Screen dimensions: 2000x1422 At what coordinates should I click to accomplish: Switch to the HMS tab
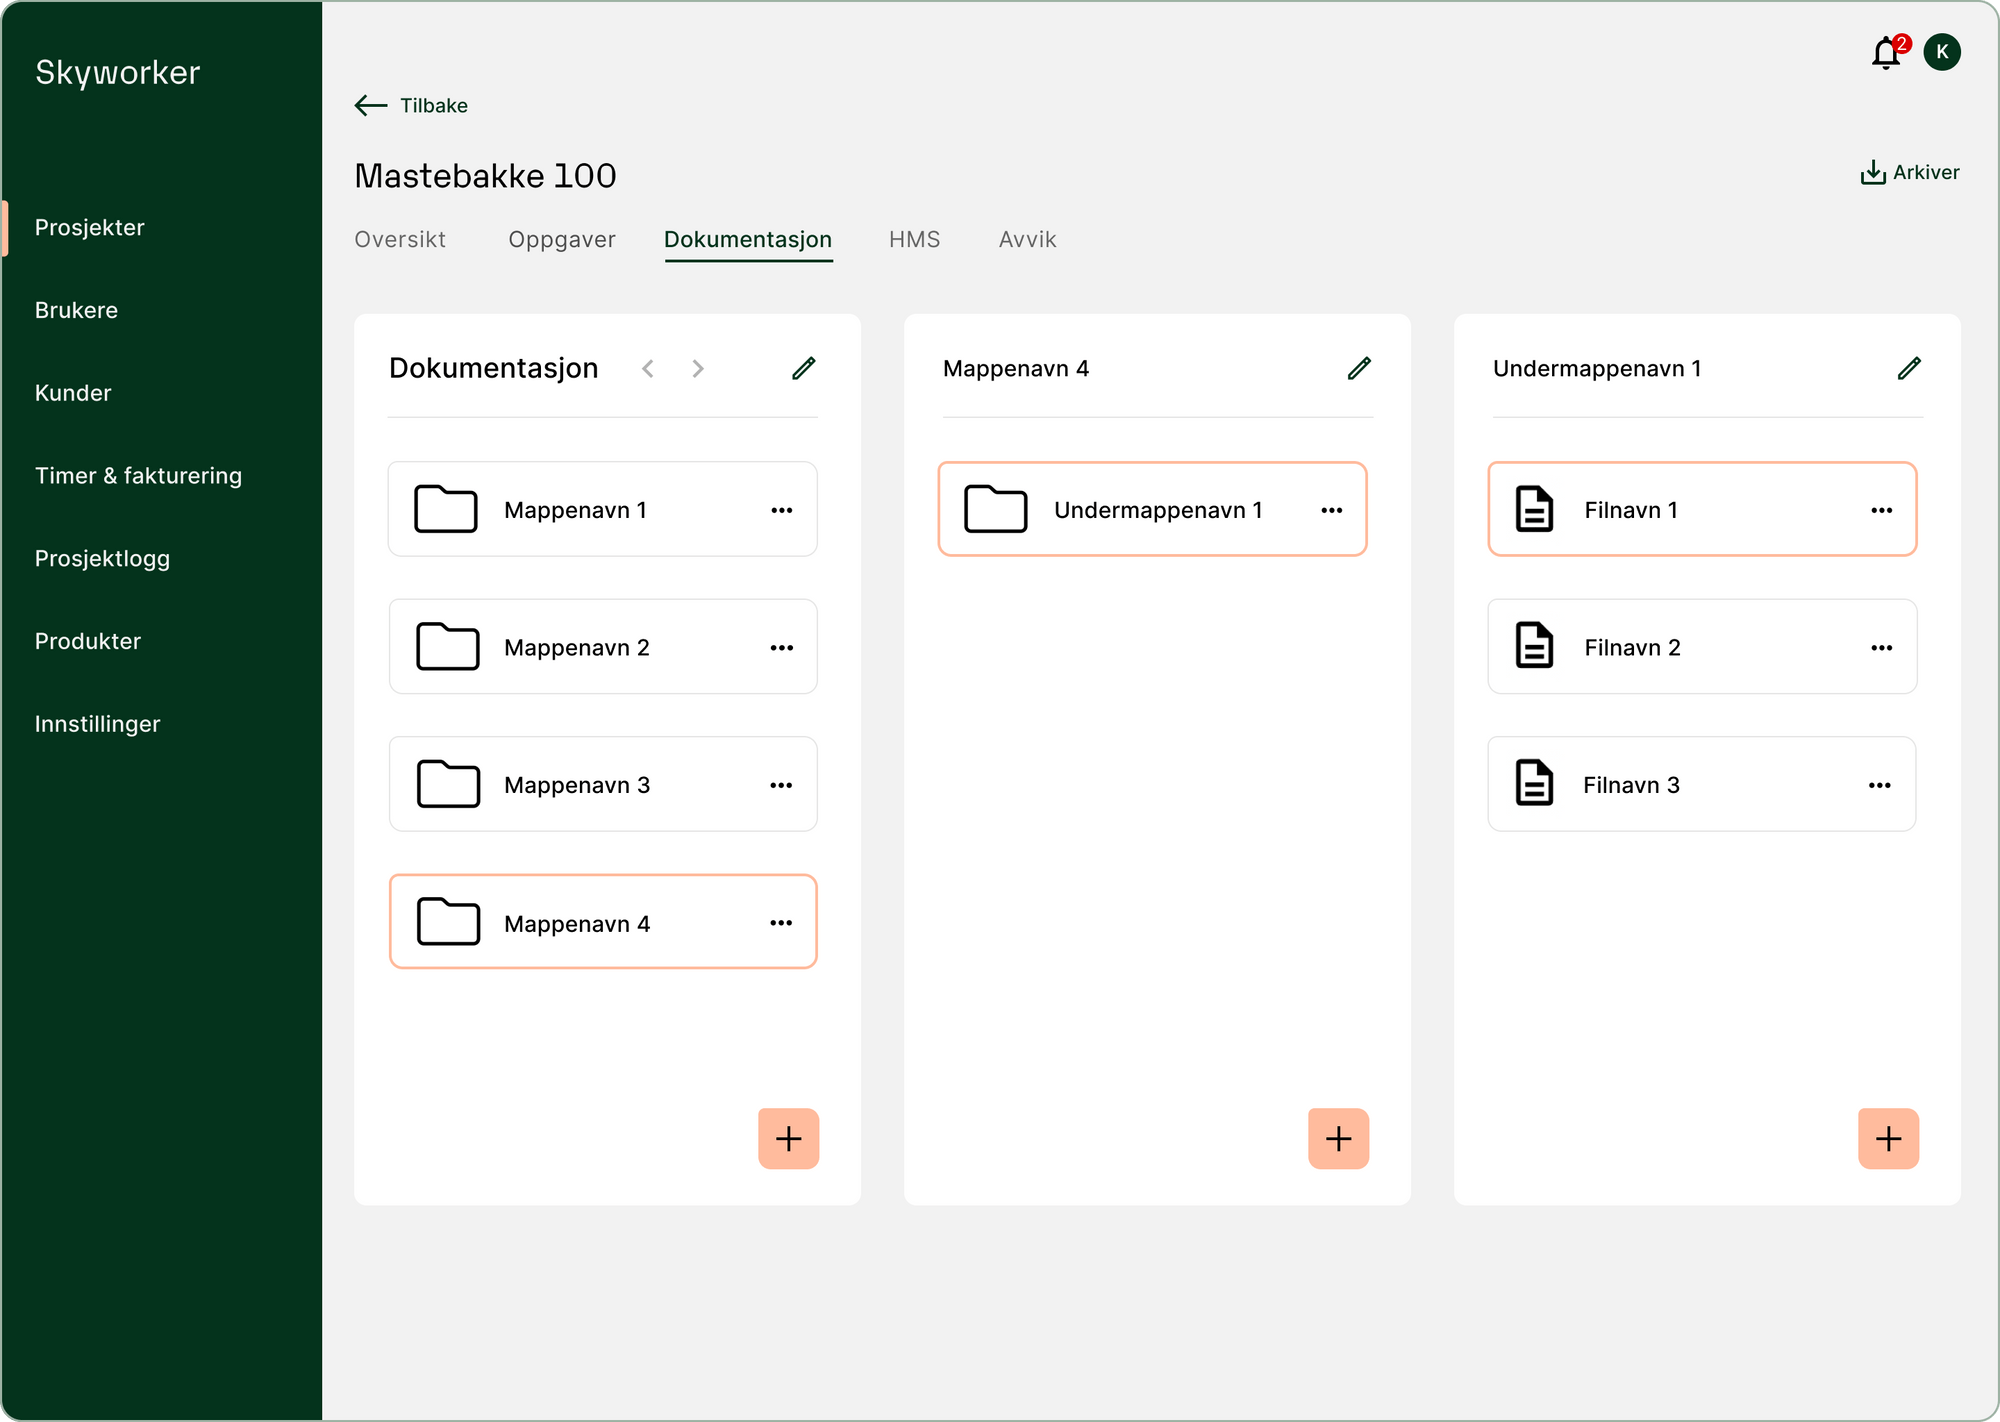click(x=914, y=240)
